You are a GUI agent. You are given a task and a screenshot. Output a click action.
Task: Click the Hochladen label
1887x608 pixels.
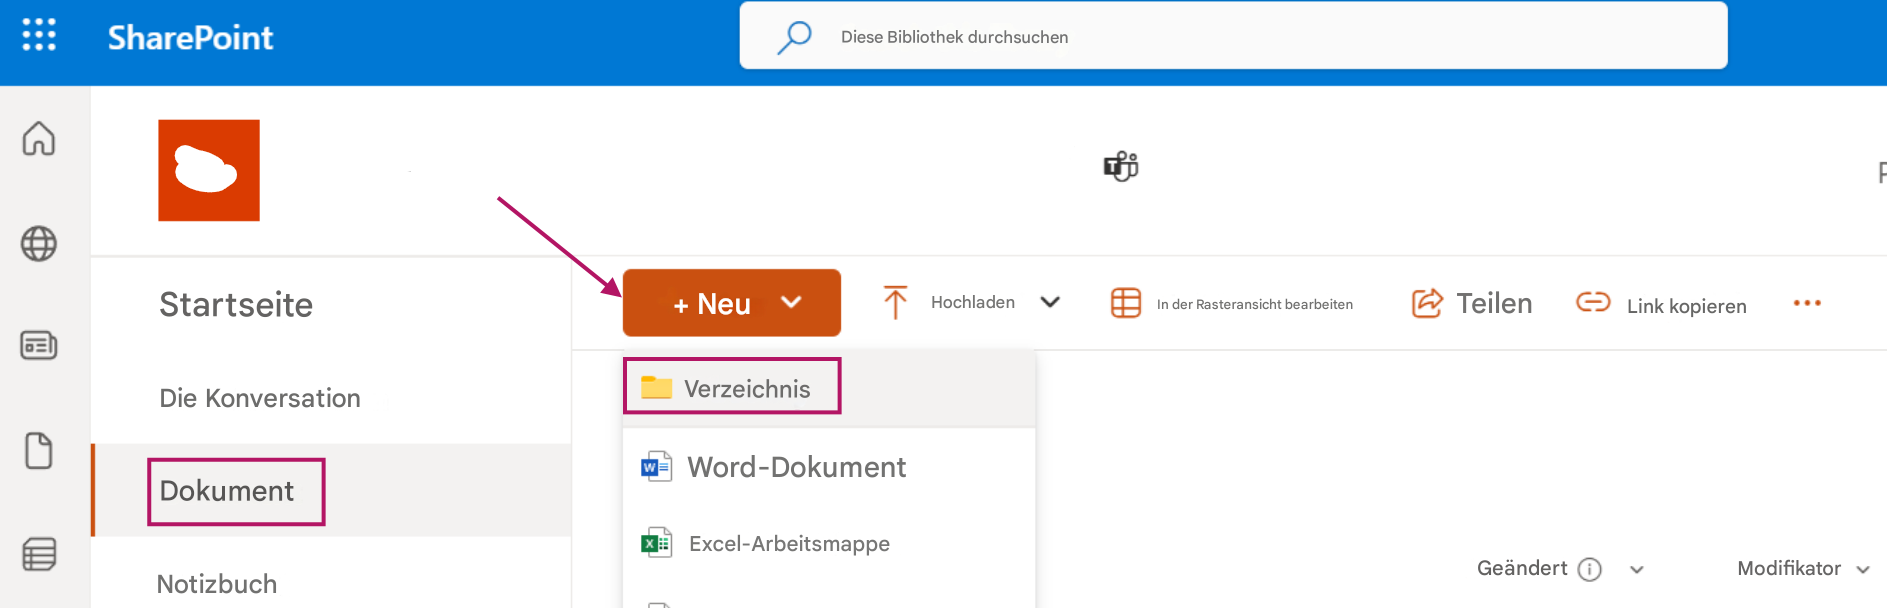coord(973,302)
